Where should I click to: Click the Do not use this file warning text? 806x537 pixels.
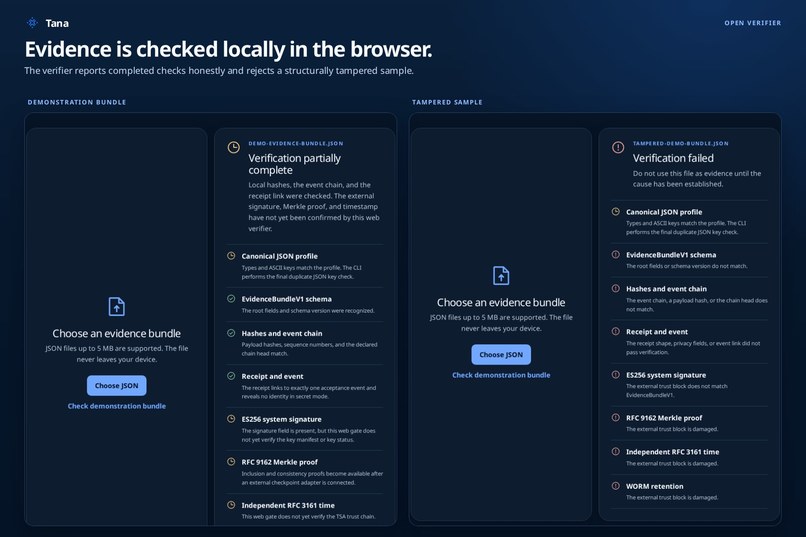(x=697, y=179)
